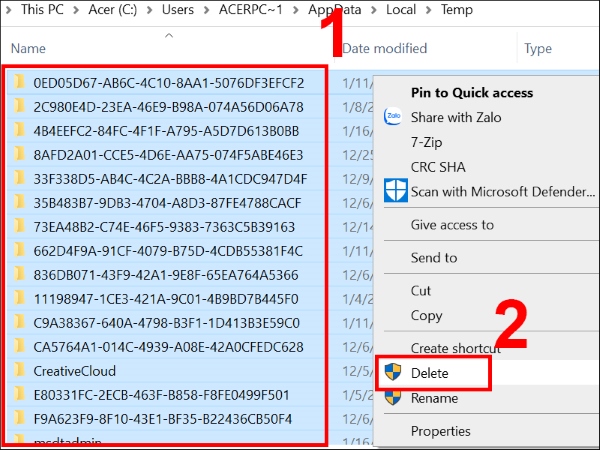Click the Microsoft Defender shield icon
Screen dimensions: 600x450
394,189
